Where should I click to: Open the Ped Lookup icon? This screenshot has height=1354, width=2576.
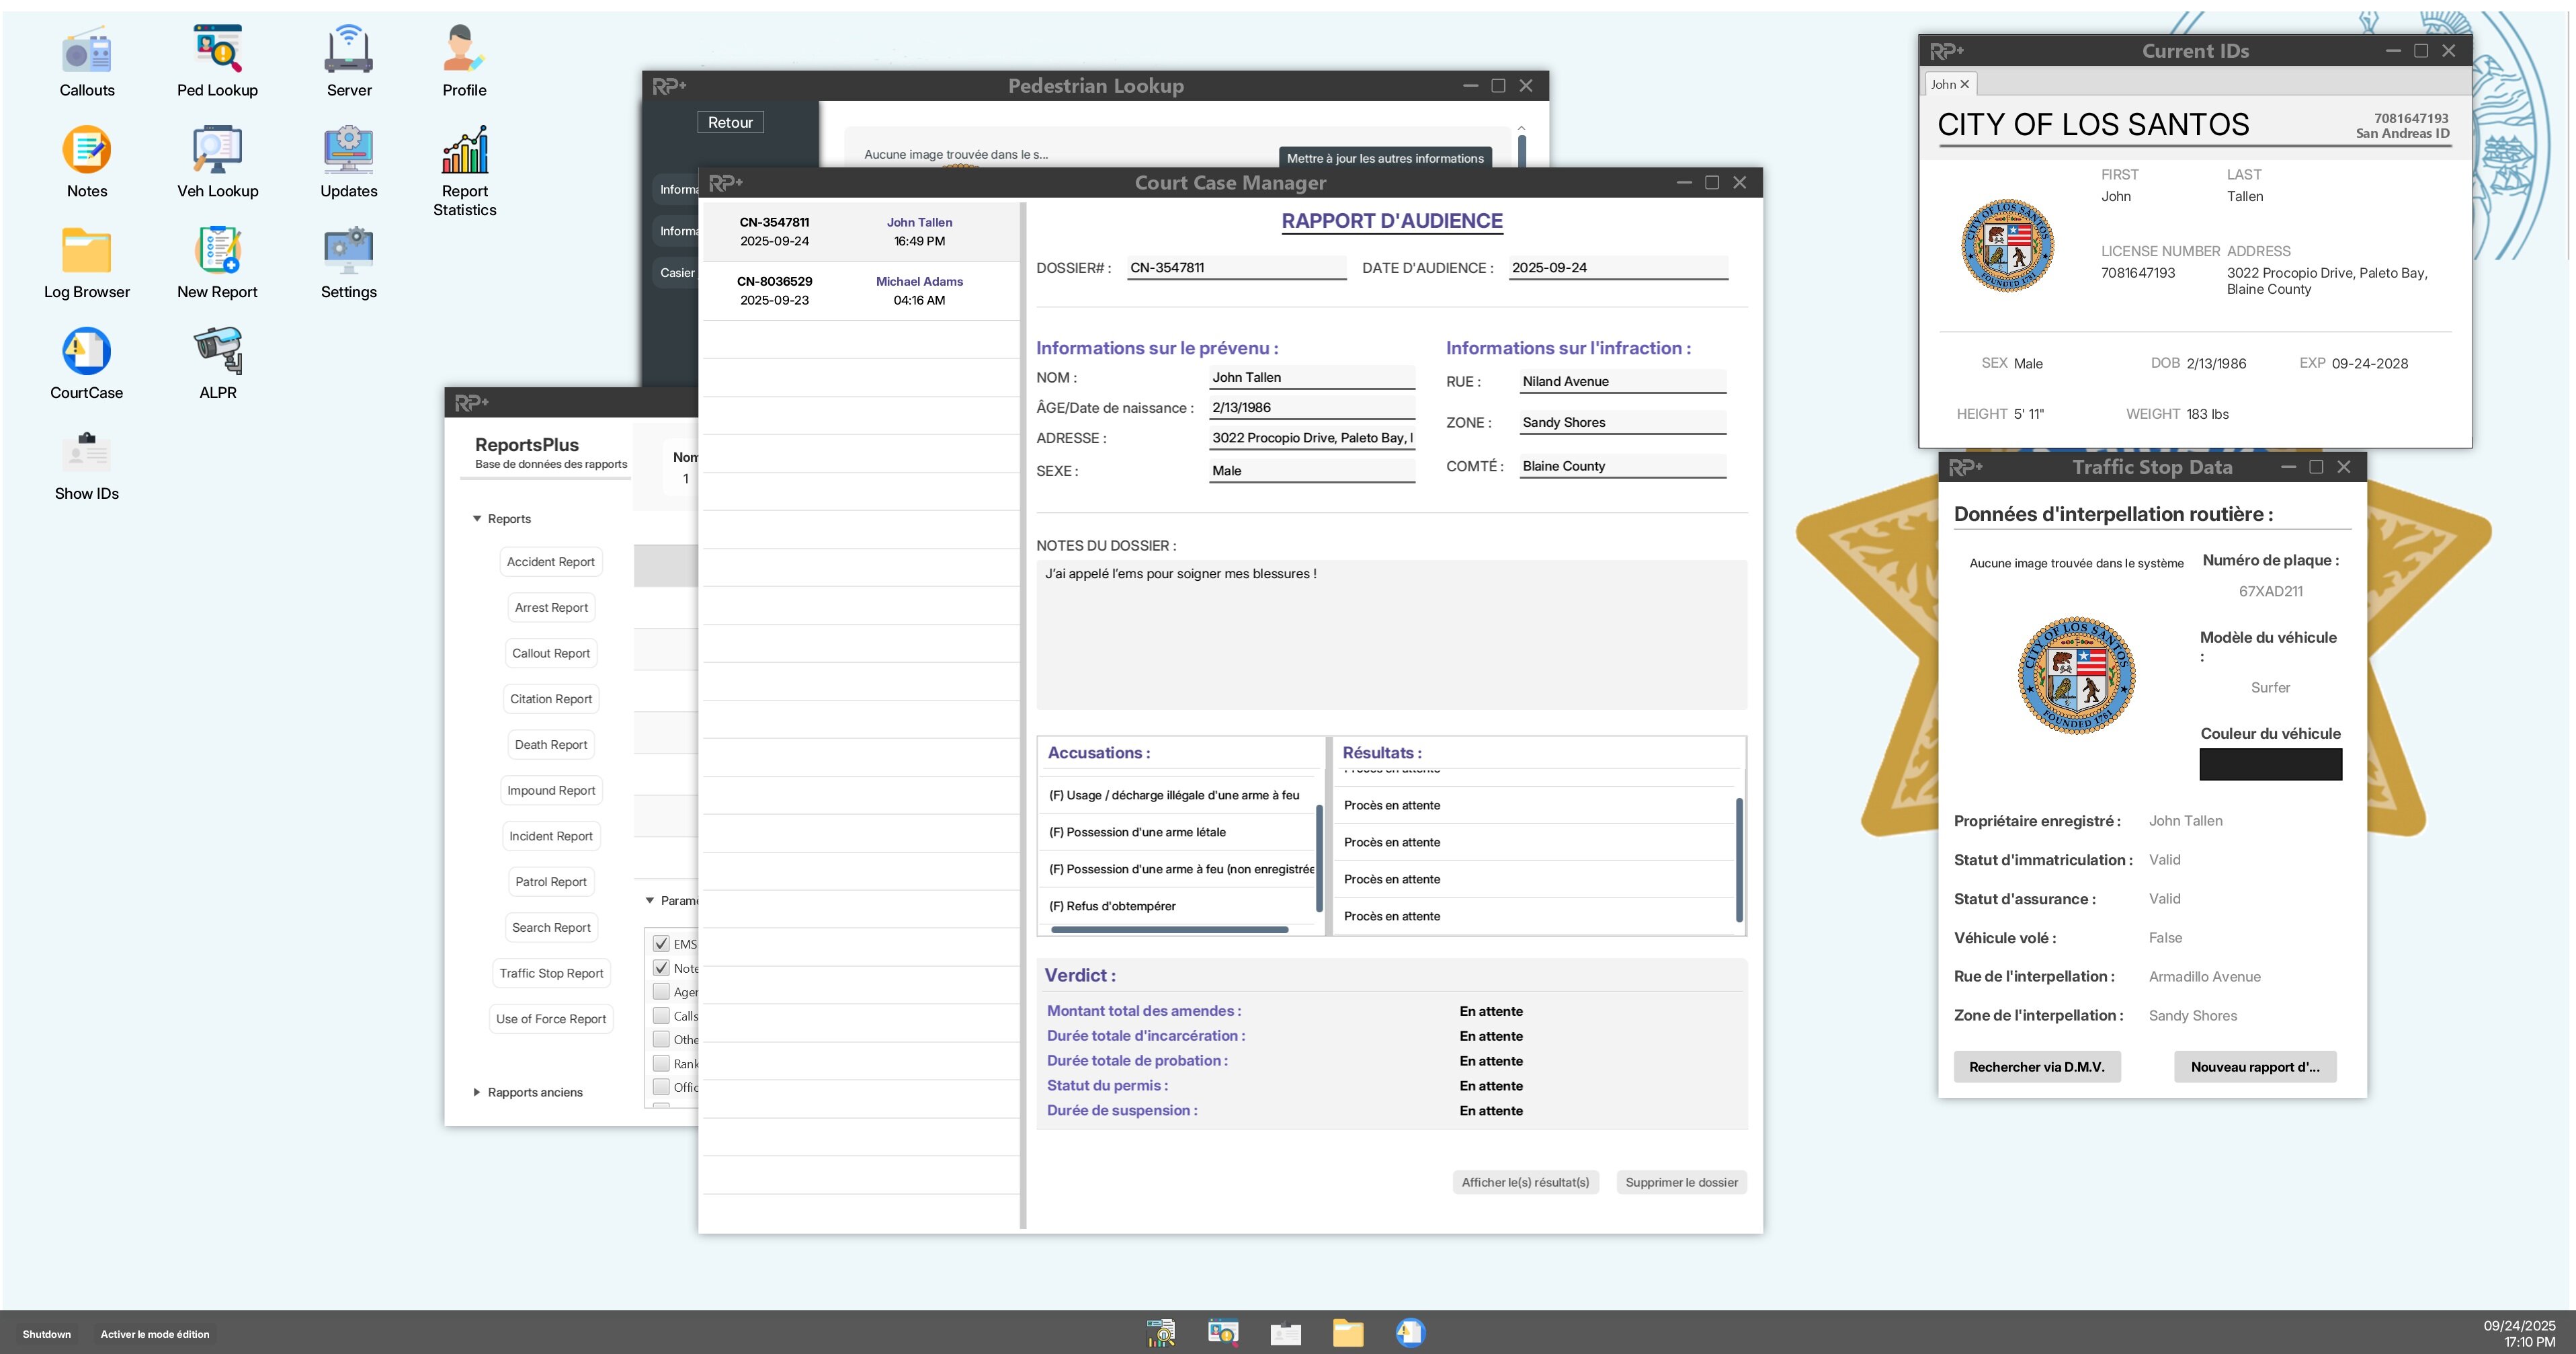pos(217,50)
